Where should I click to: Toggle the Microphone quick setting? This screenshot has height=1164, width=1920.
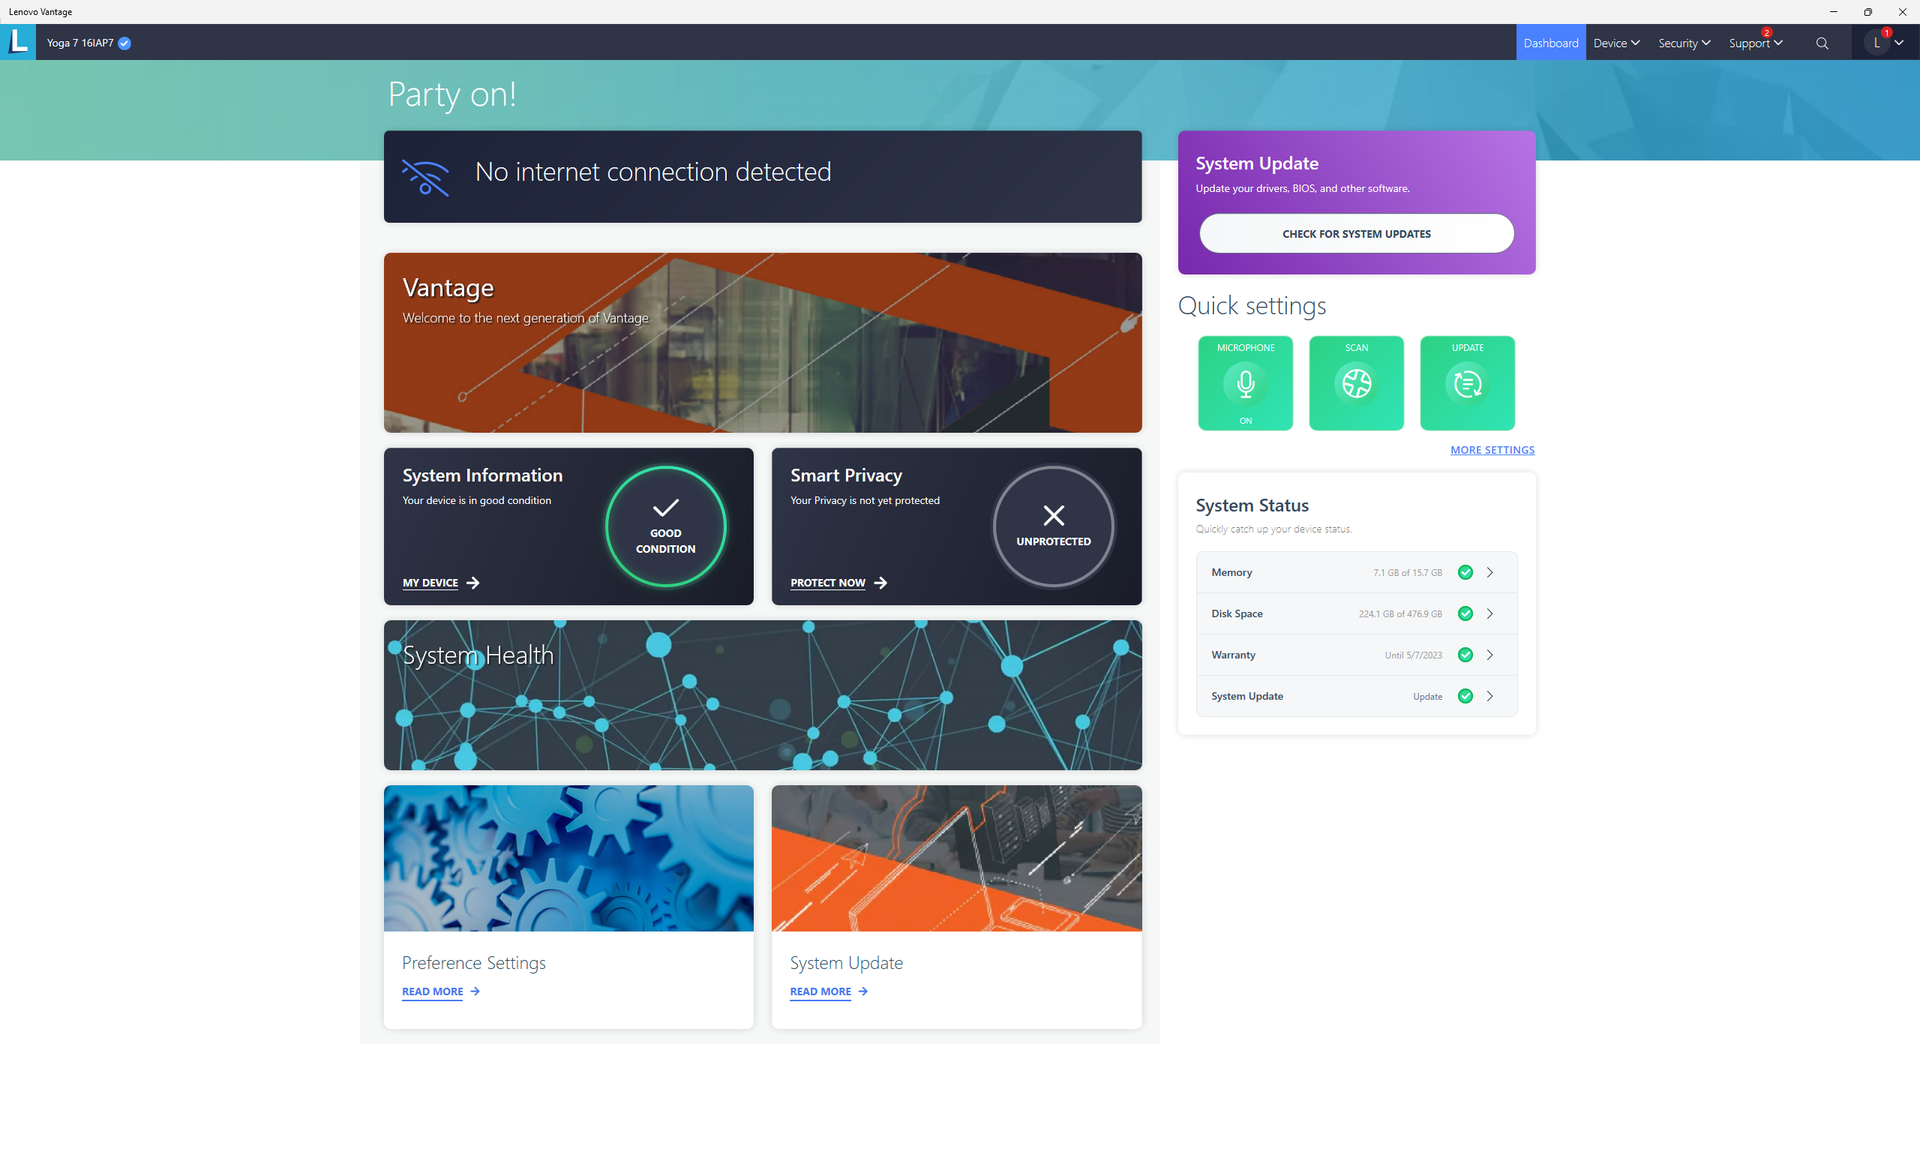(1245, 383)
